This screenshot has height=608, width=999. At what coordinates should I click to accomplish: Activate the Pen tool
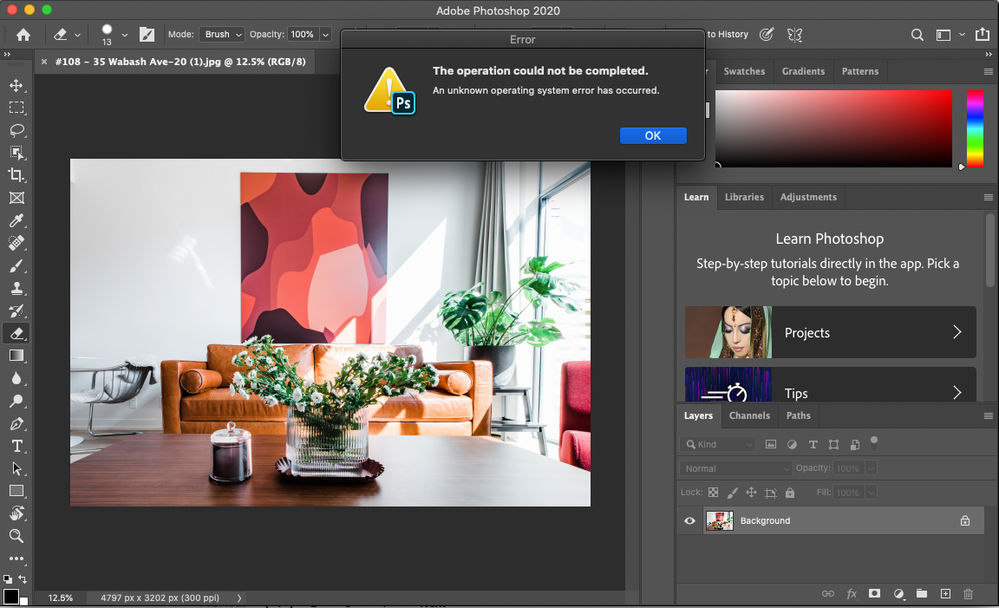16,424
